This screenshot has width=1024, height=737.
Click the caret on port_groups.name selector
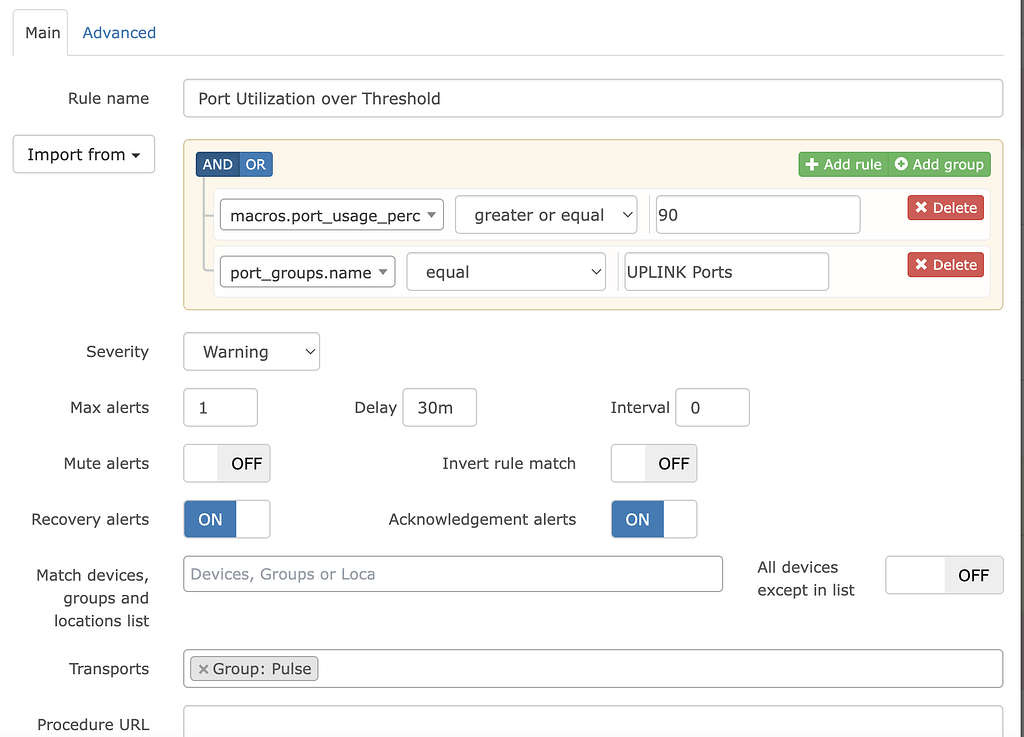click(382, 271)
